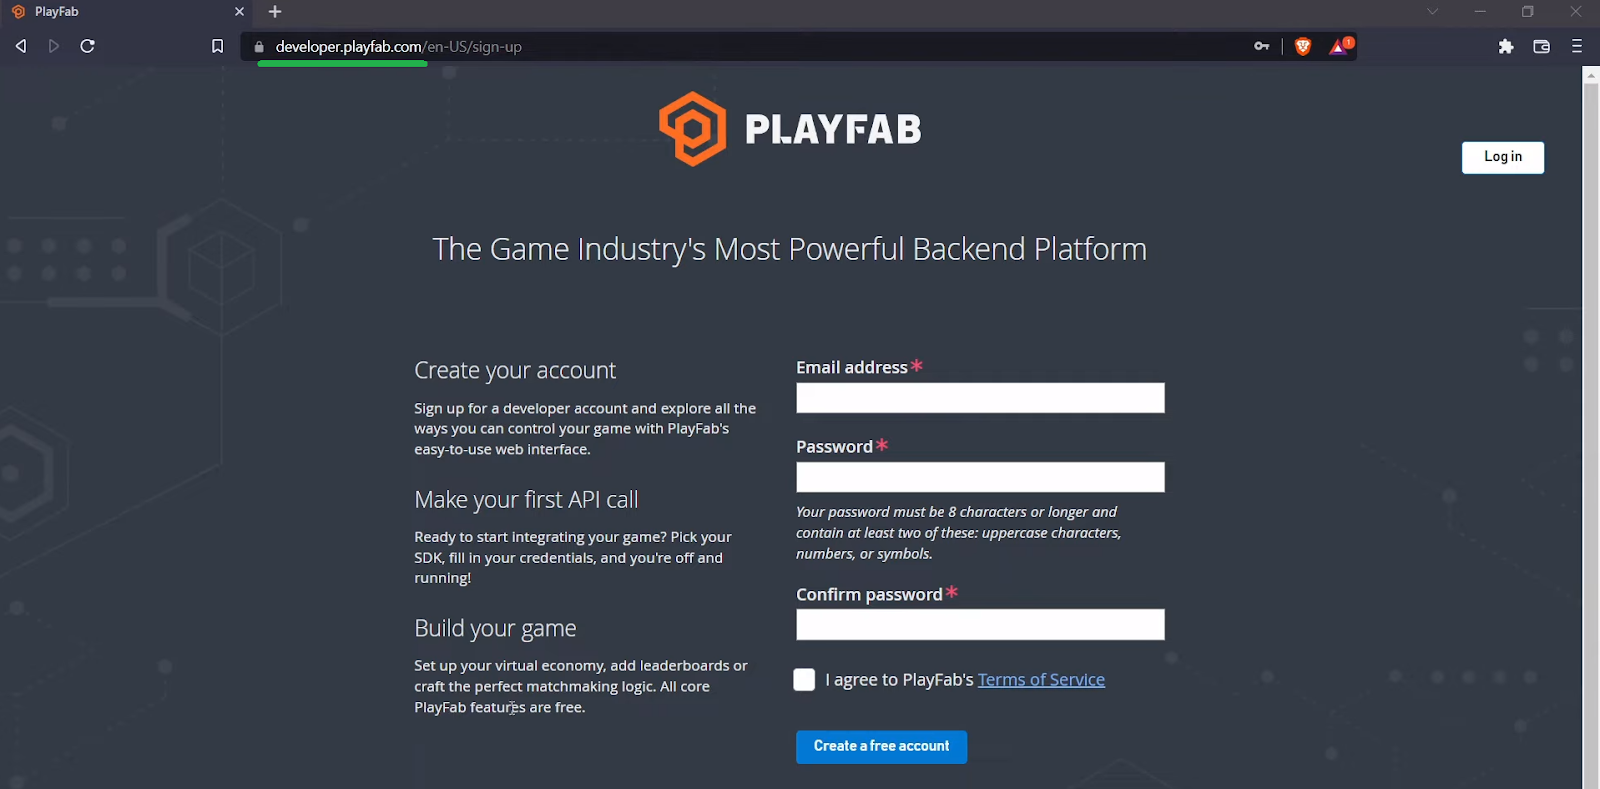
Task: Click the Log in button
Action: pyautogui.click(x=1503, y=157)
